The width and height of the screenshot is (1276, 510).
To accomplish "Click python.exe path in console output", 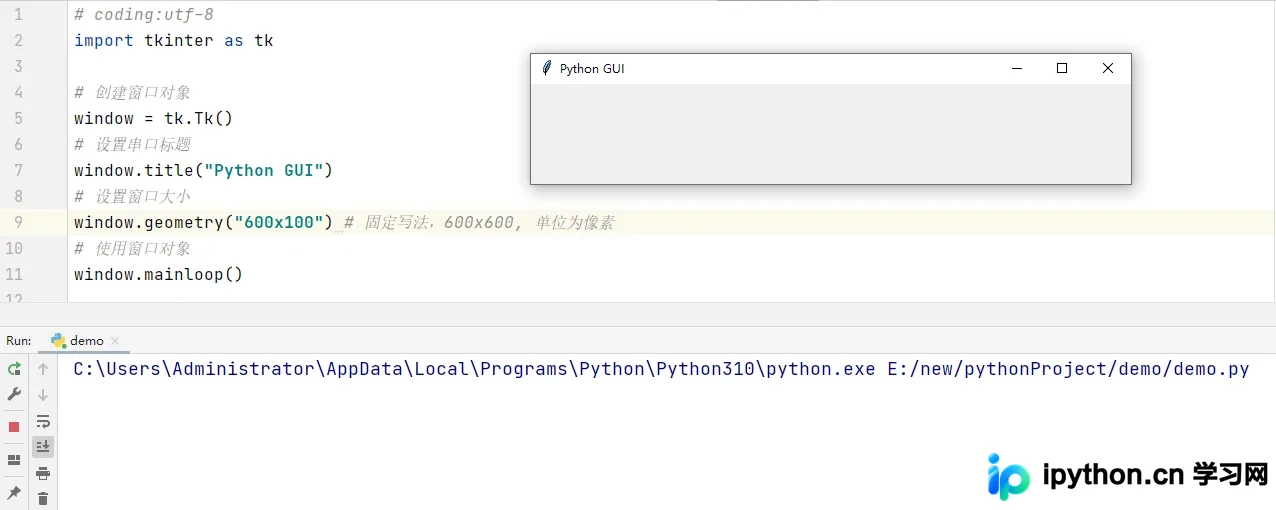I will (x=475, y=369).
